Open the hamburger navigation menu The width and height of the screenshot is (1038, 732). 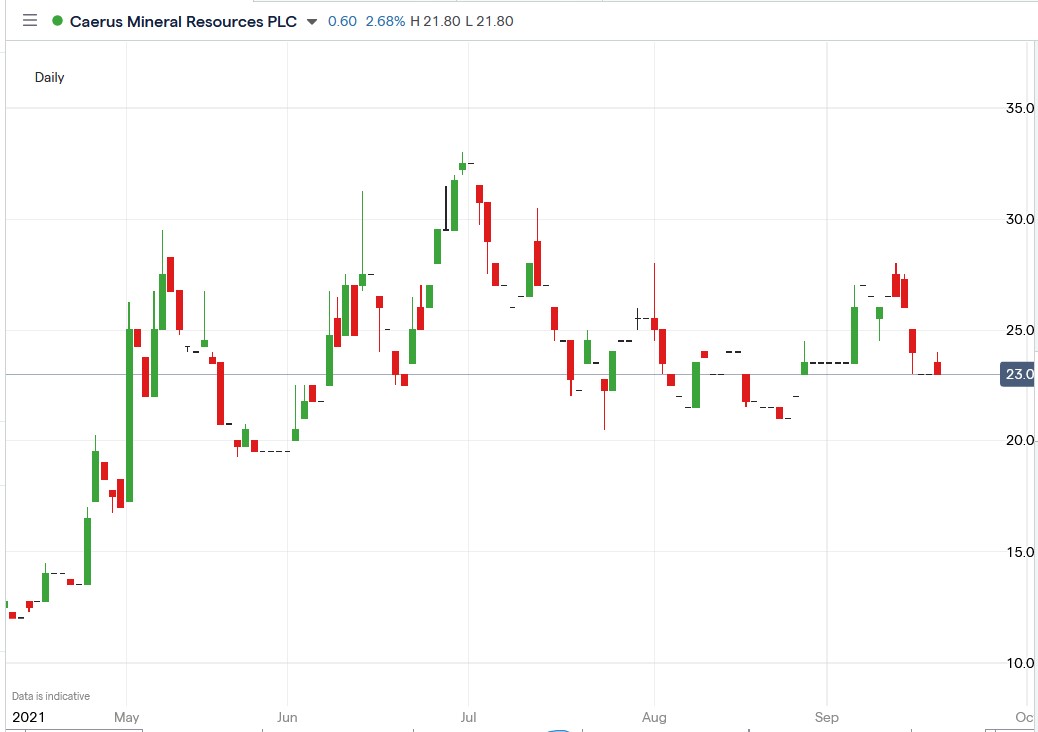point(29,20)
